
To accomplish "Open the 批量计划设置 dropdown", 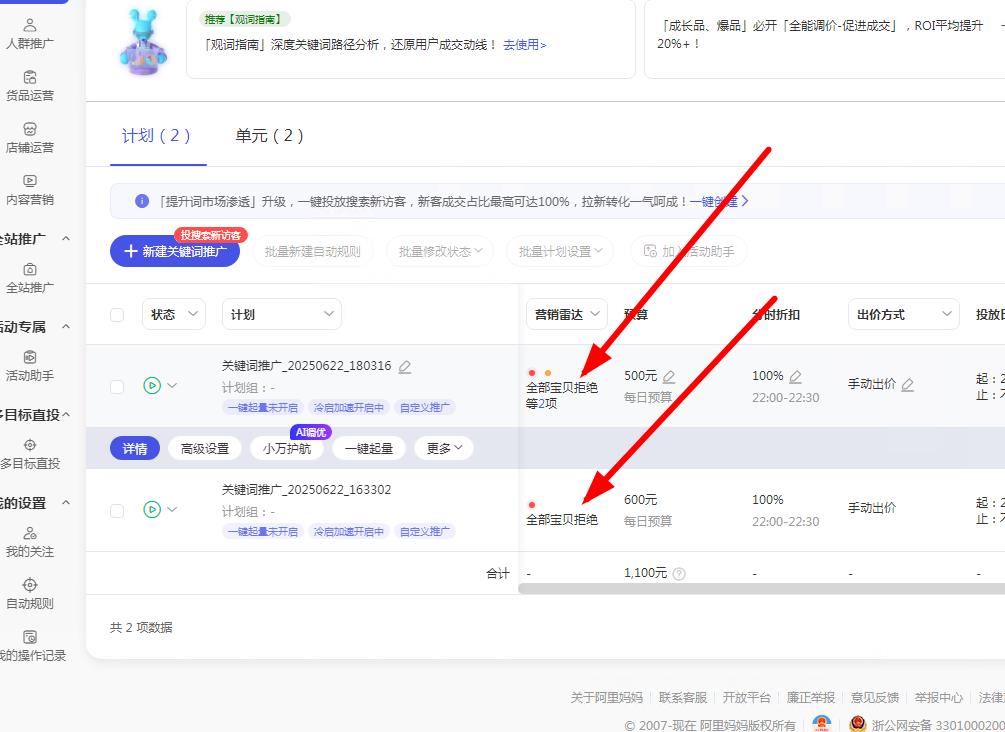I will 560,251.
